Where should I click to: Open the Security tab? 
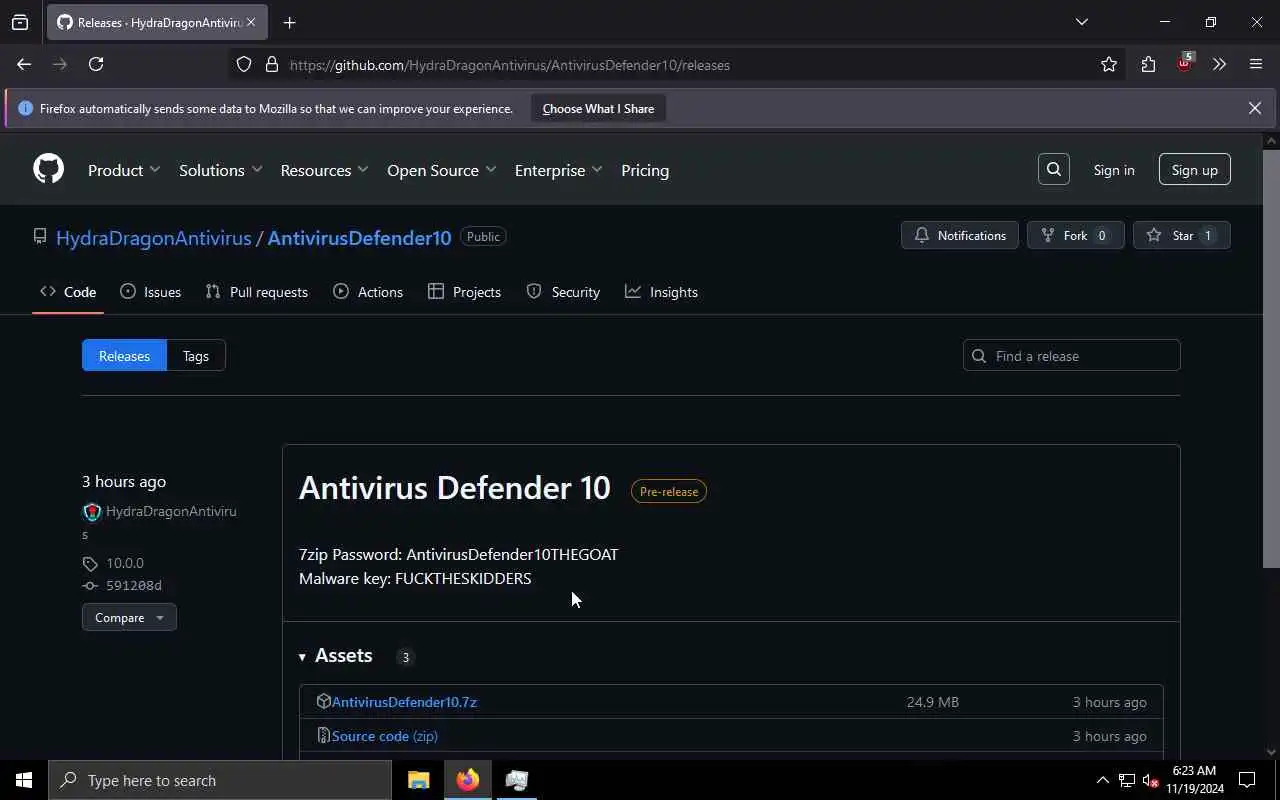point(563,292)
